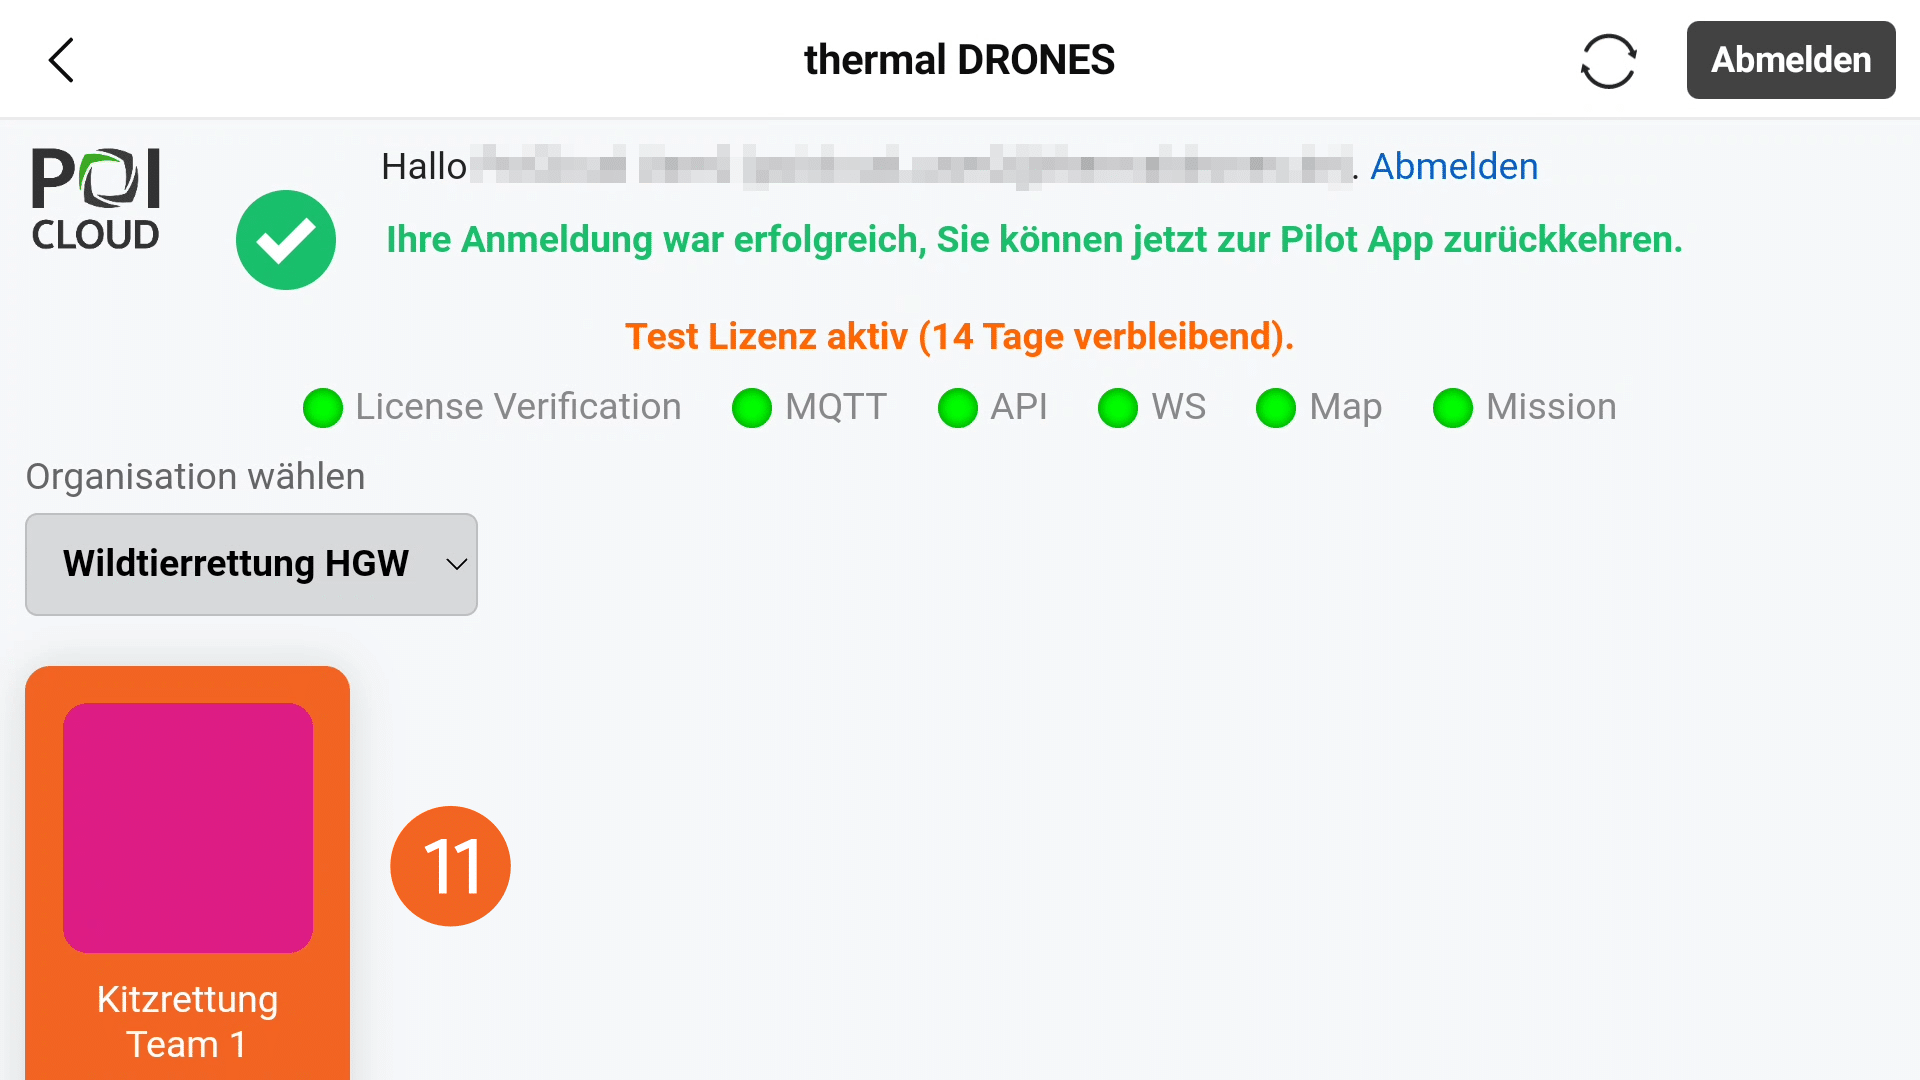Choose the Kitzrettung Team 1 label
1920x1080 pixels.
(187, 1021)
